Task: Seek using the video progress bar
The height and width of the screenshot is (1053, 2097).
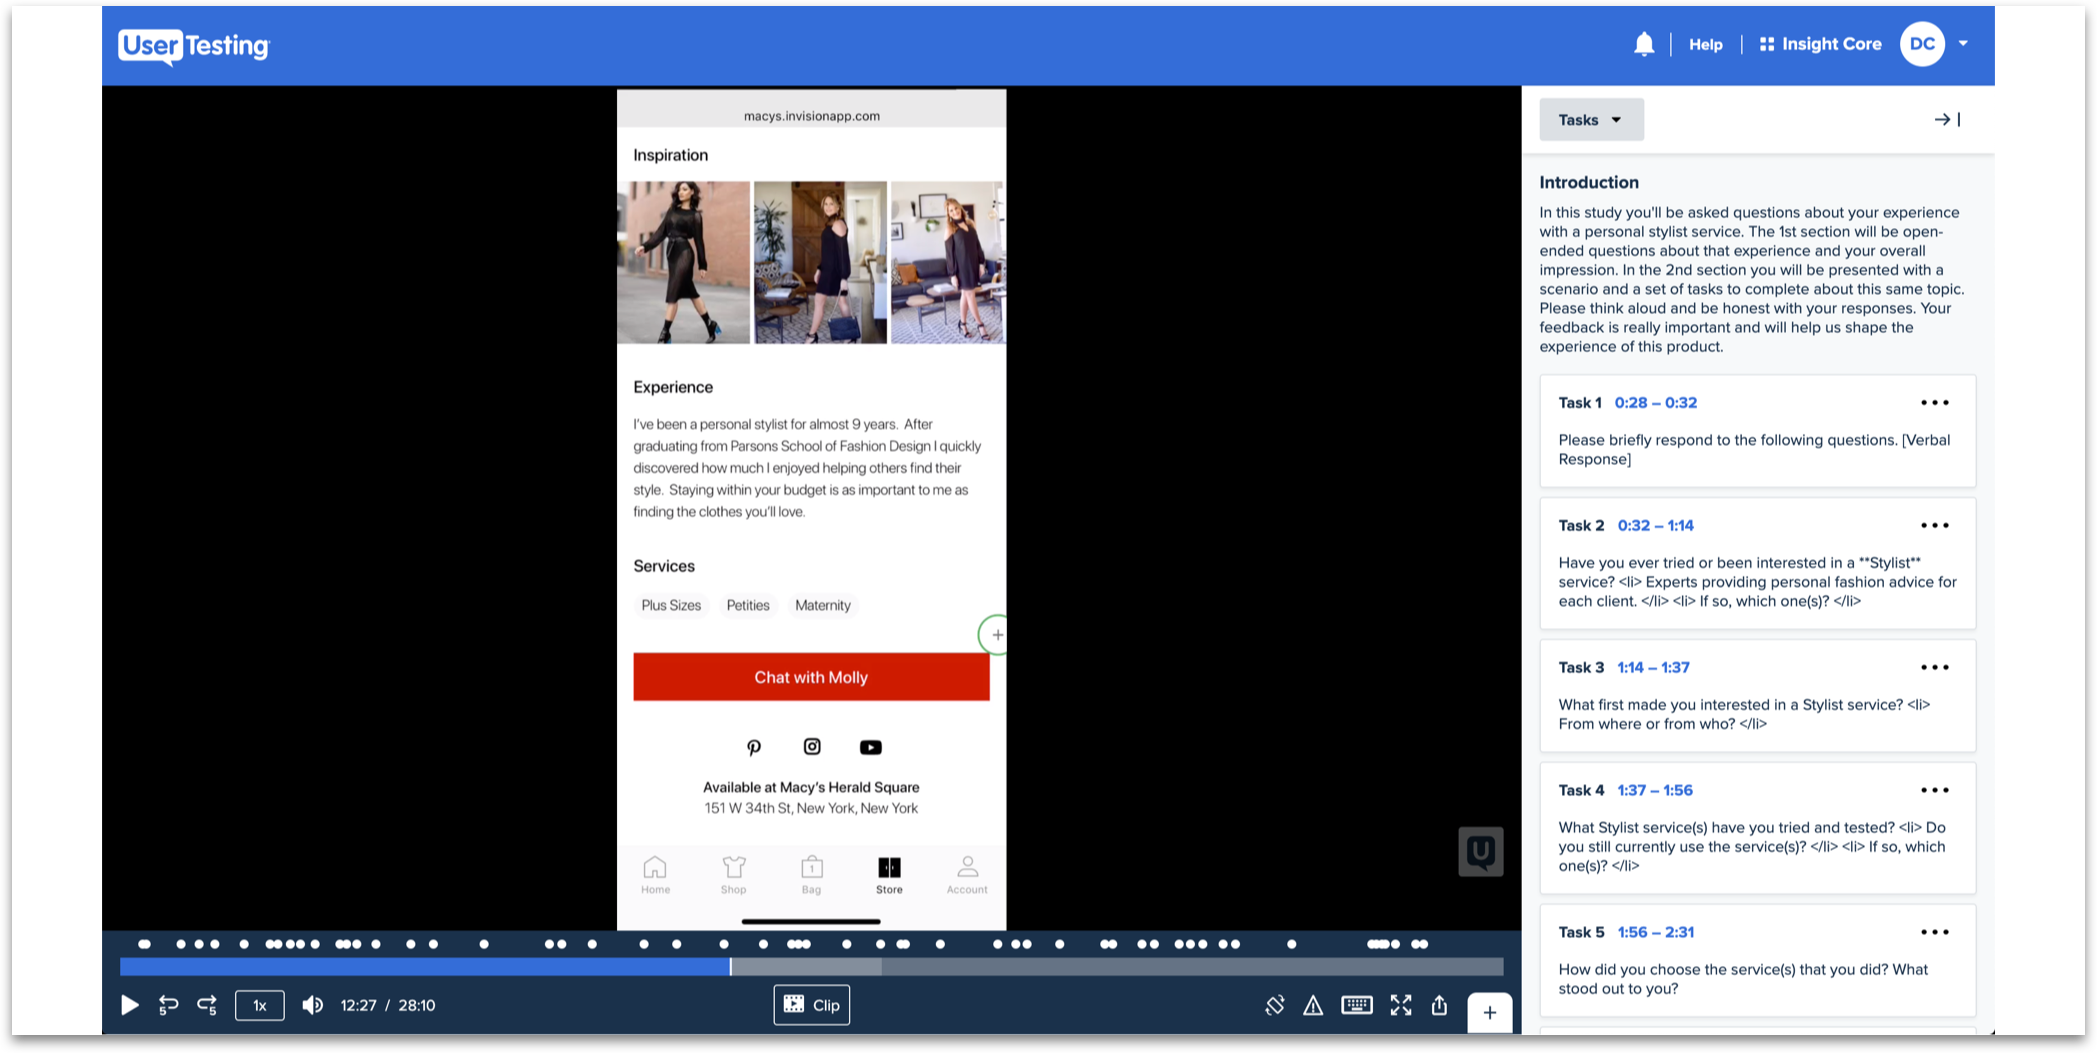Action: tap(811, 967)
